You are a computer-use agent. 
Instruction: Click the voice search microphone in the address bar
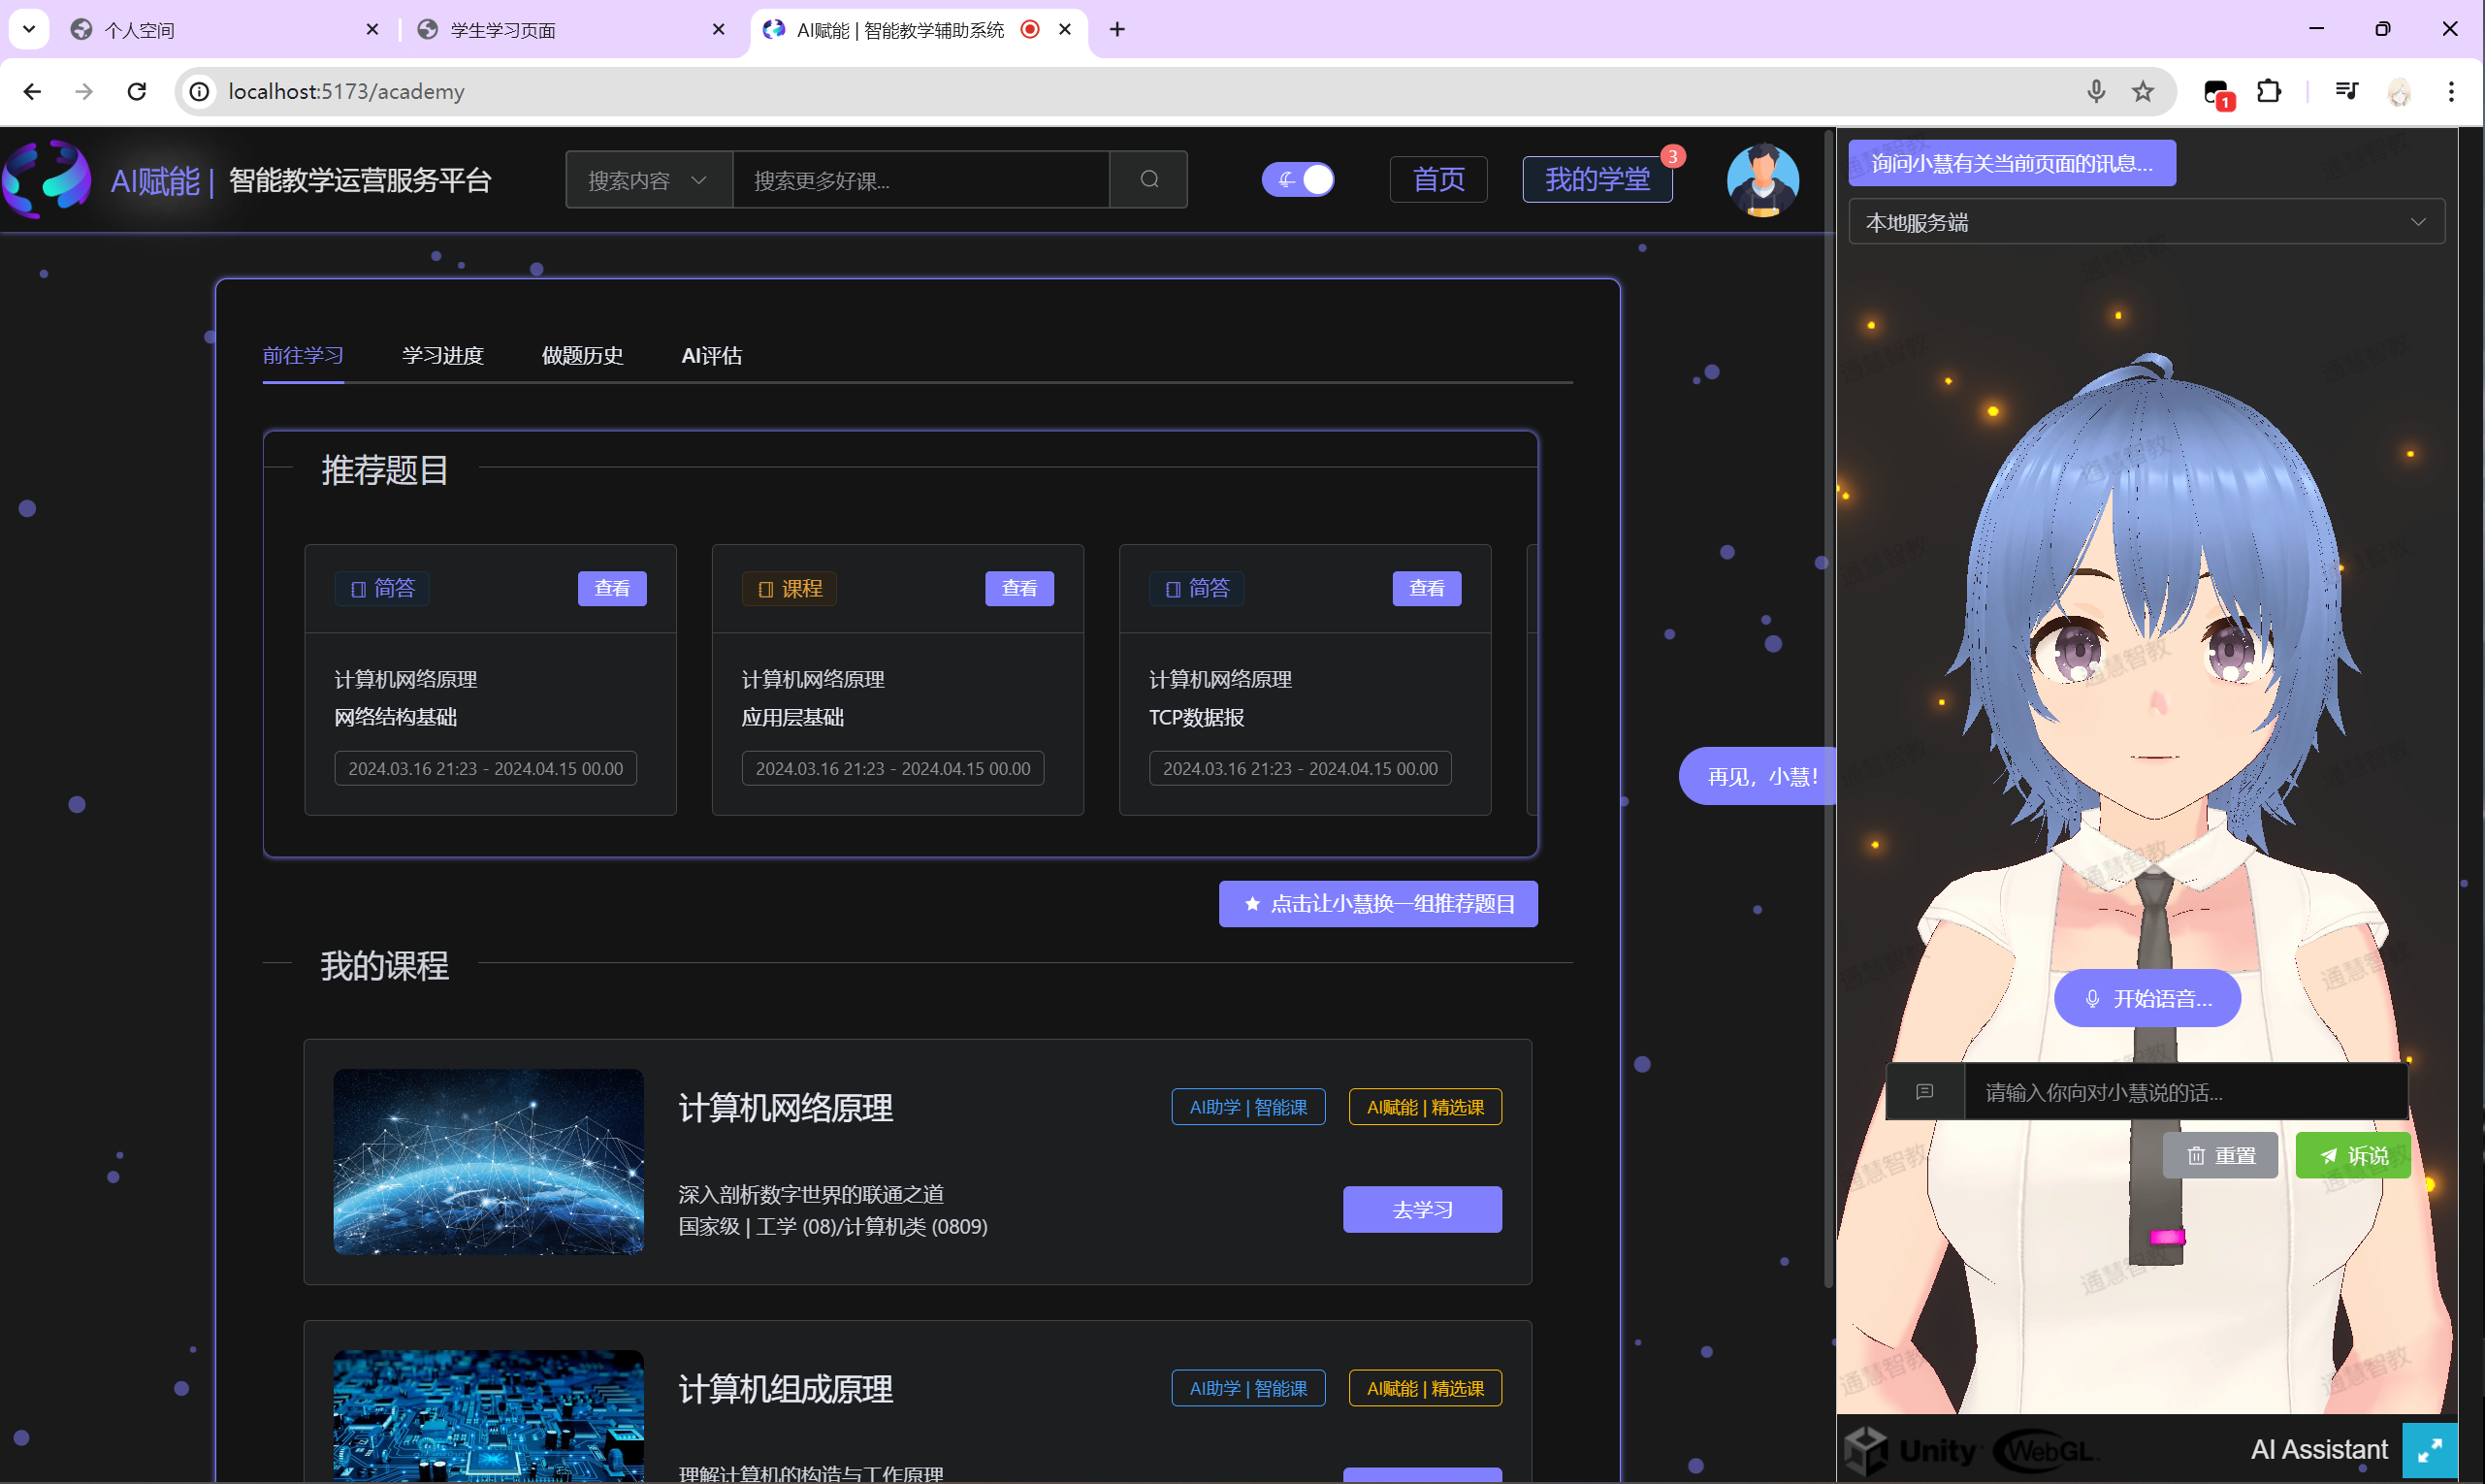coord(2095,91)
